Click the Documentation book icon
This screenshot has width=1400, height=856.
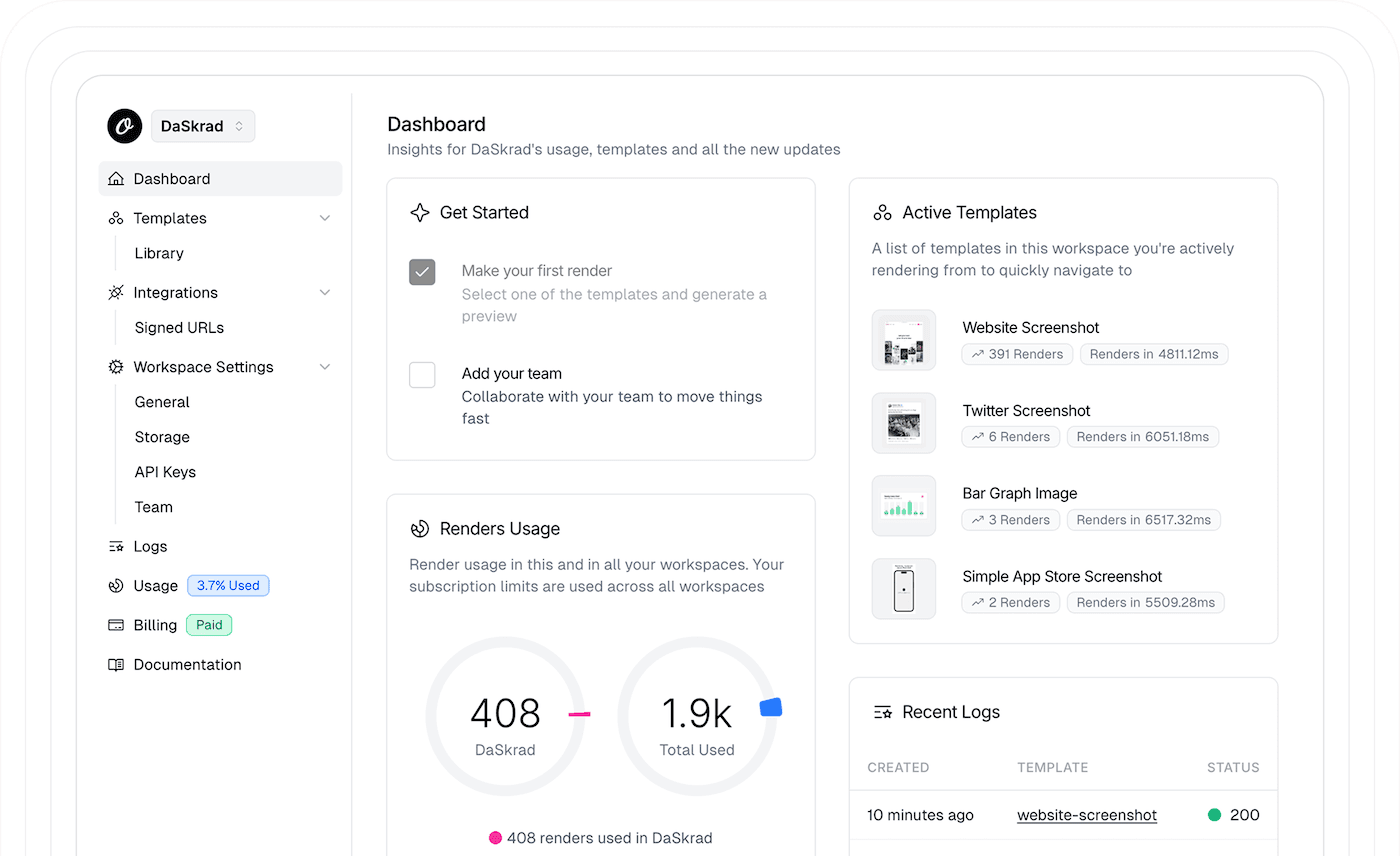[116, 665]
